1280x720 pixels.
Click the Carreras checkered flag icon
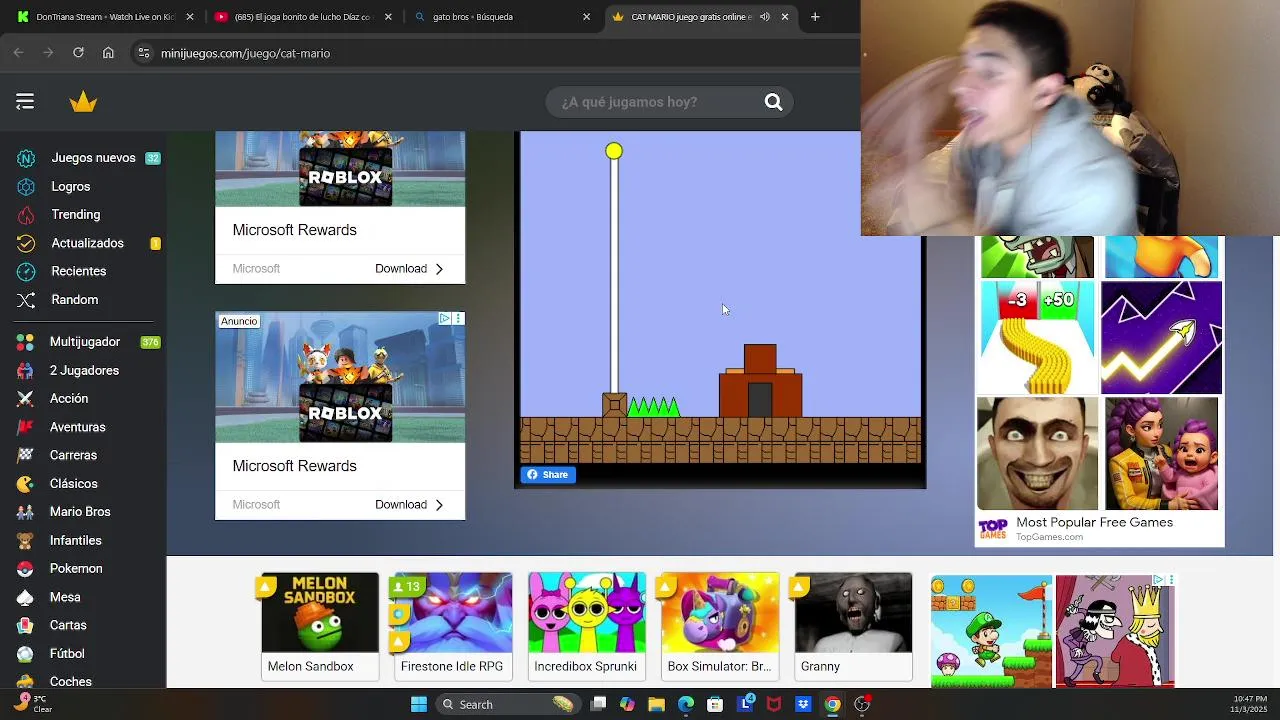[x=26, y=455]
